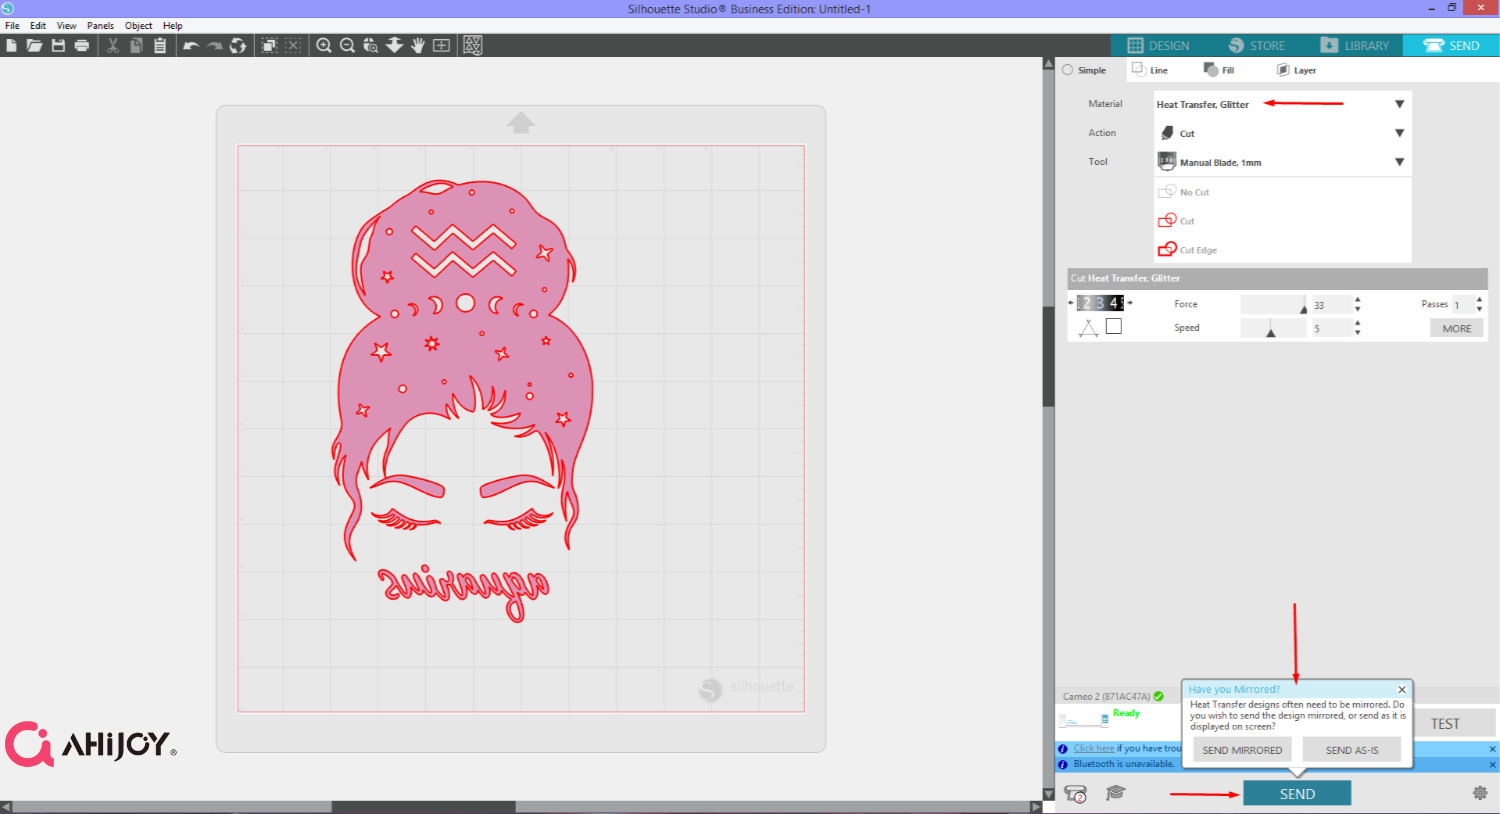The width and height of the screenshot is (1500, 814).
Task: Click the drag-zoom arrows icon
Action: [x=395, y=46]
